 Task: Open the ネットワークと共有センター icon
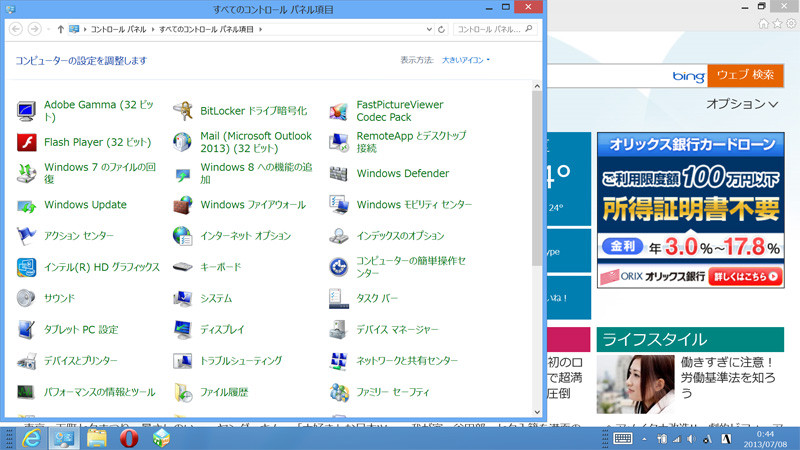click(338, 361)
